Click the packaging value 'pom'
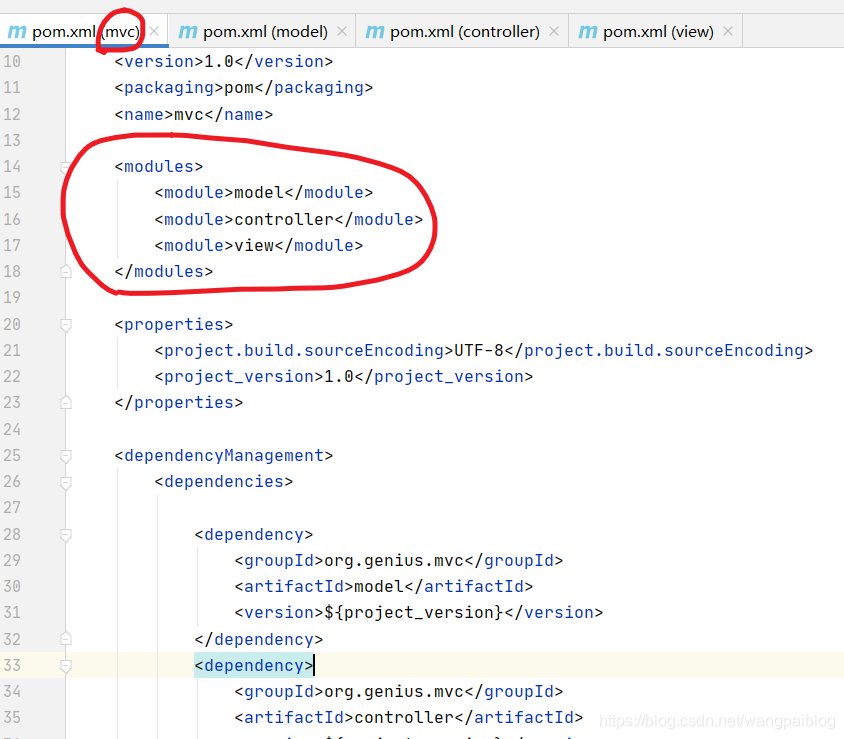This screenshot has height=739, width=844. click(x=239, y=87)
